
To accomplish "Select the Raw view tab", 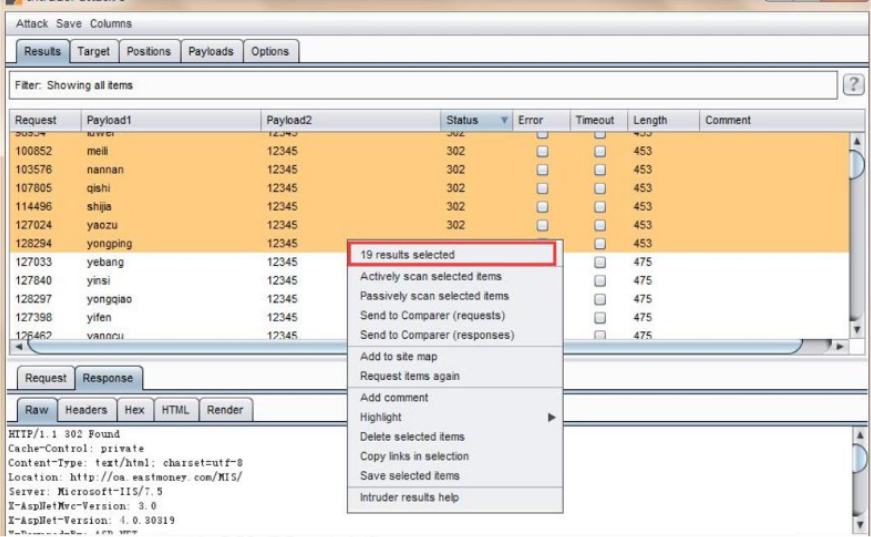I will tap(37, 410).
